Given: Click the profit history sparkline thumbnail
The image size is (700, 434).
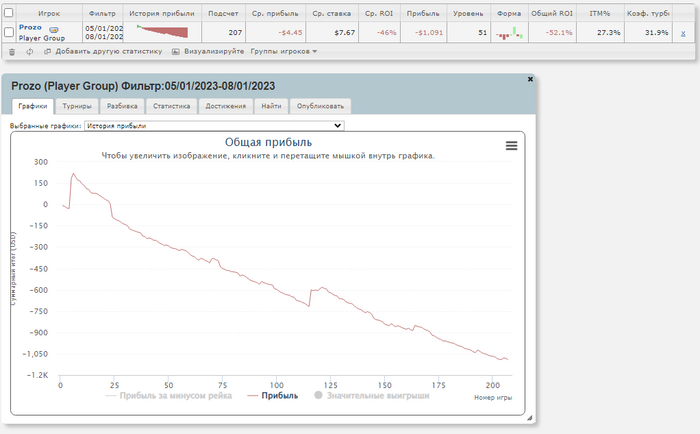Looking at the screenshot, I should click(162, 32).
